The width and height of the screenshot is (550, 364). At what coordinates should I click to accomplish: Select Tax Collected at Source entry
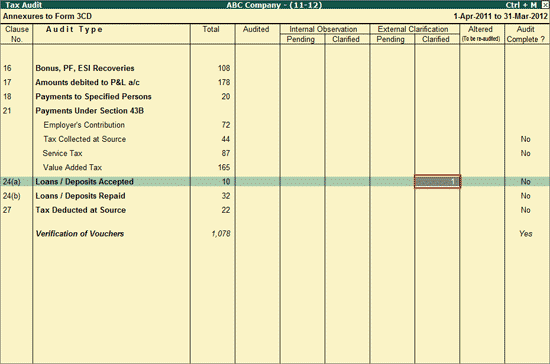(x=85, y=139)
